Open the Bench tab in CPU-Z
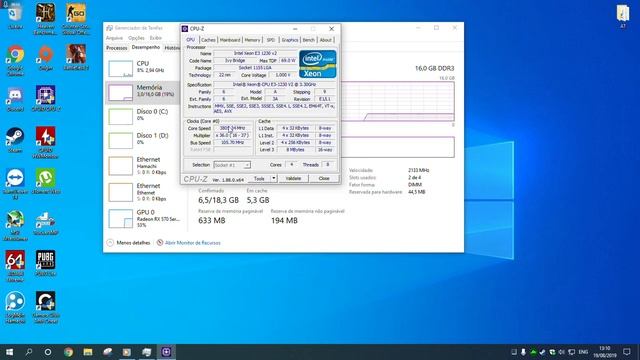Screen dimensions: 640x360 point(309,40)
